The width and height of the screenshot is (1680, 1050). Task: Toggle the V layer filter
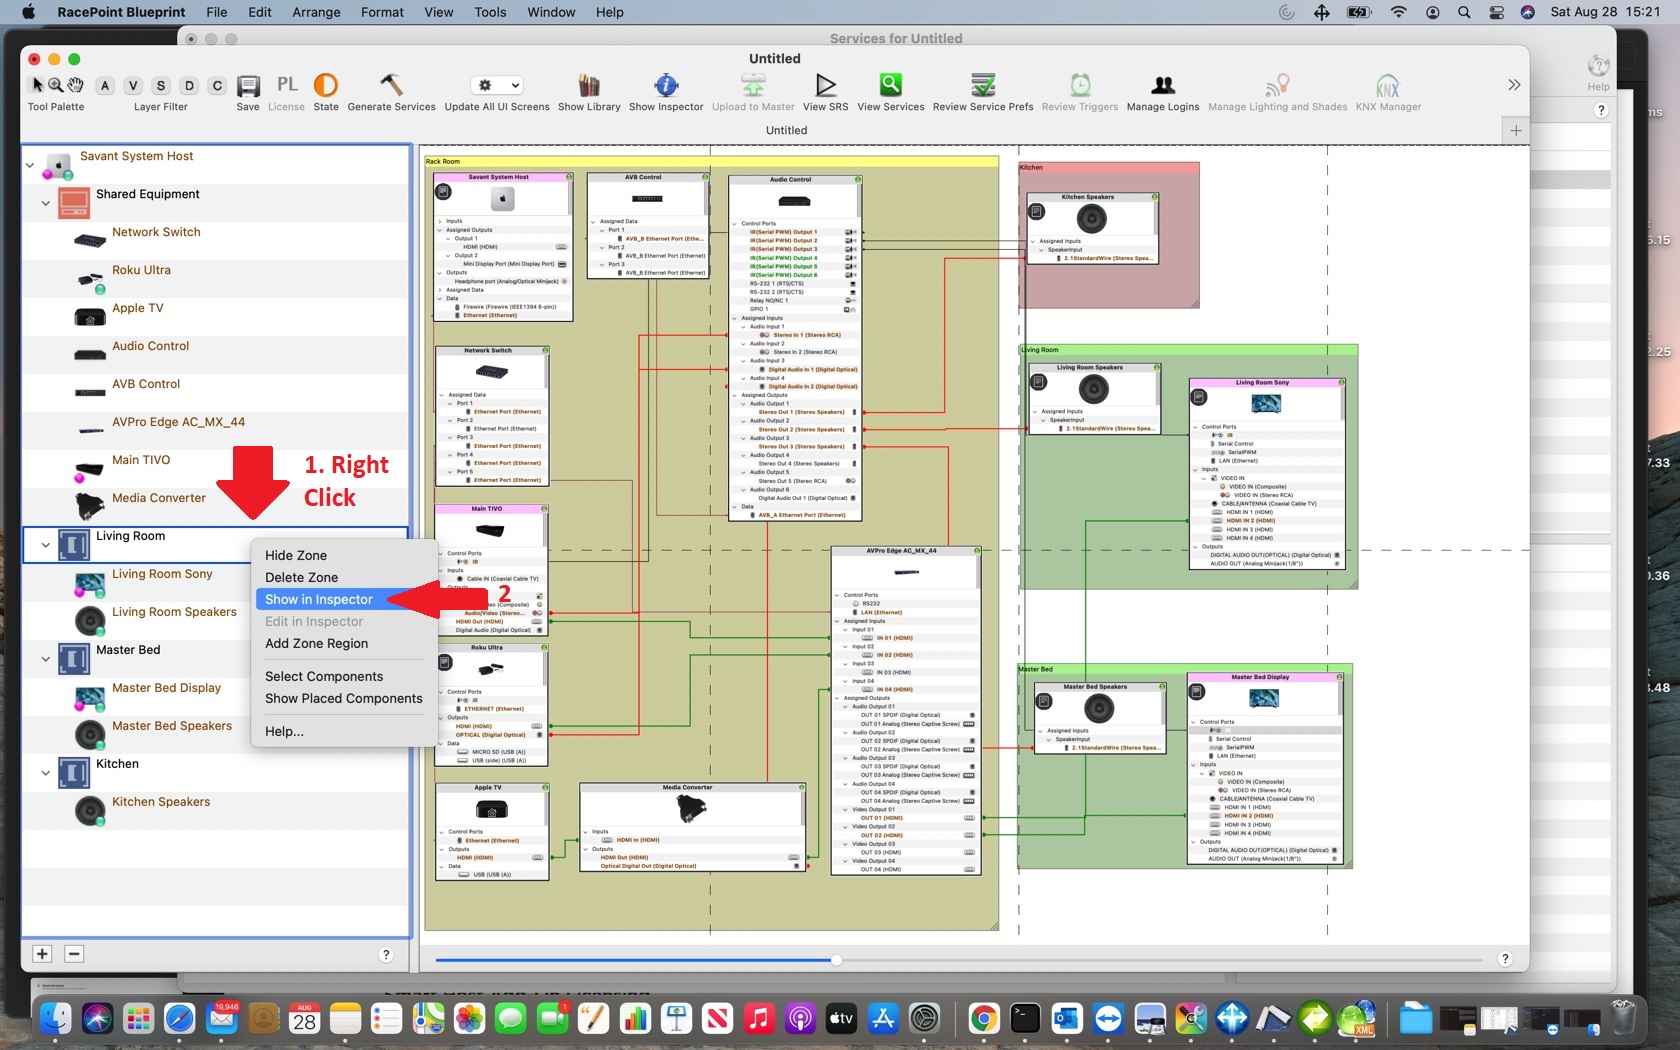tap(133, 86)
